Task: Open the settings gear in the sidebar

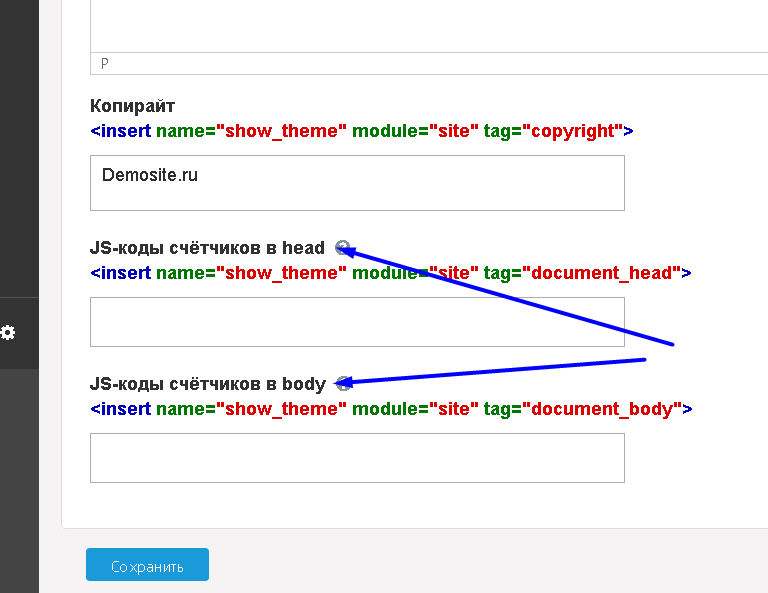Action: [x=8, y=333]
